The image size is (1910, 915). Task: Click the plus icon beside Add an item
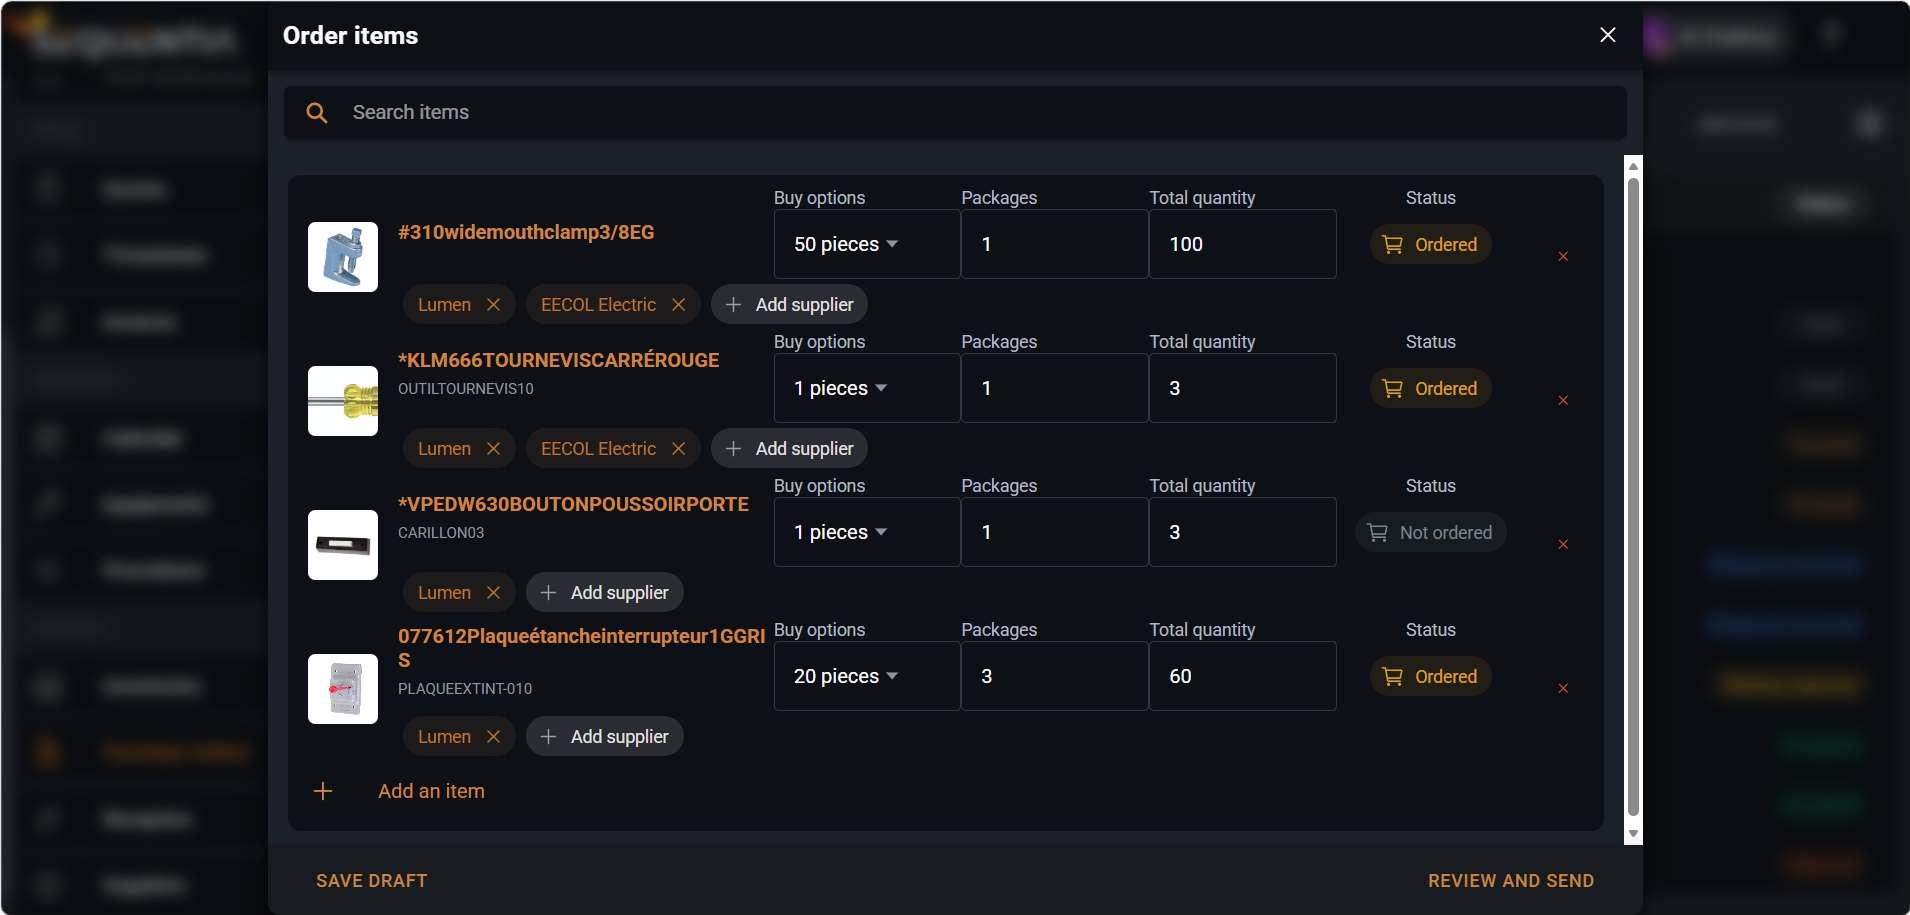(323, 791)
